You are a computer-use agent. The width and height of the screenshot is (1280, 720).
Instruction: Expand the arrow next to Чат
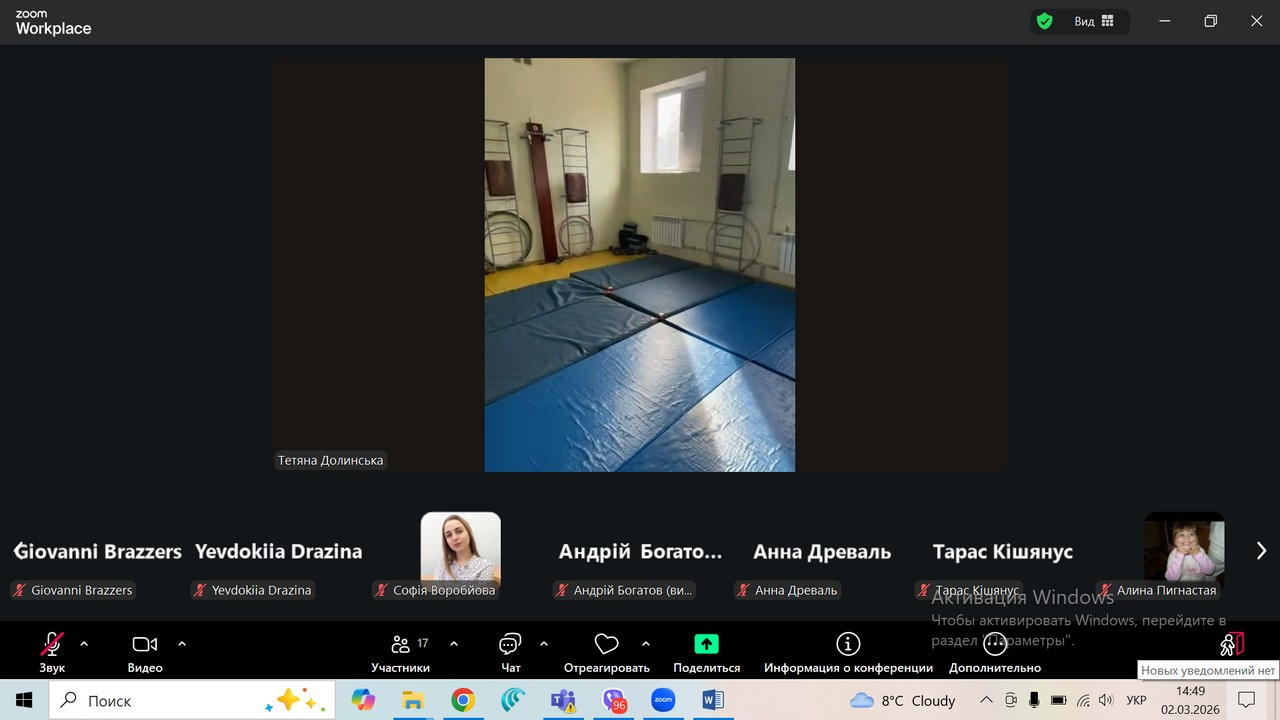544,644
